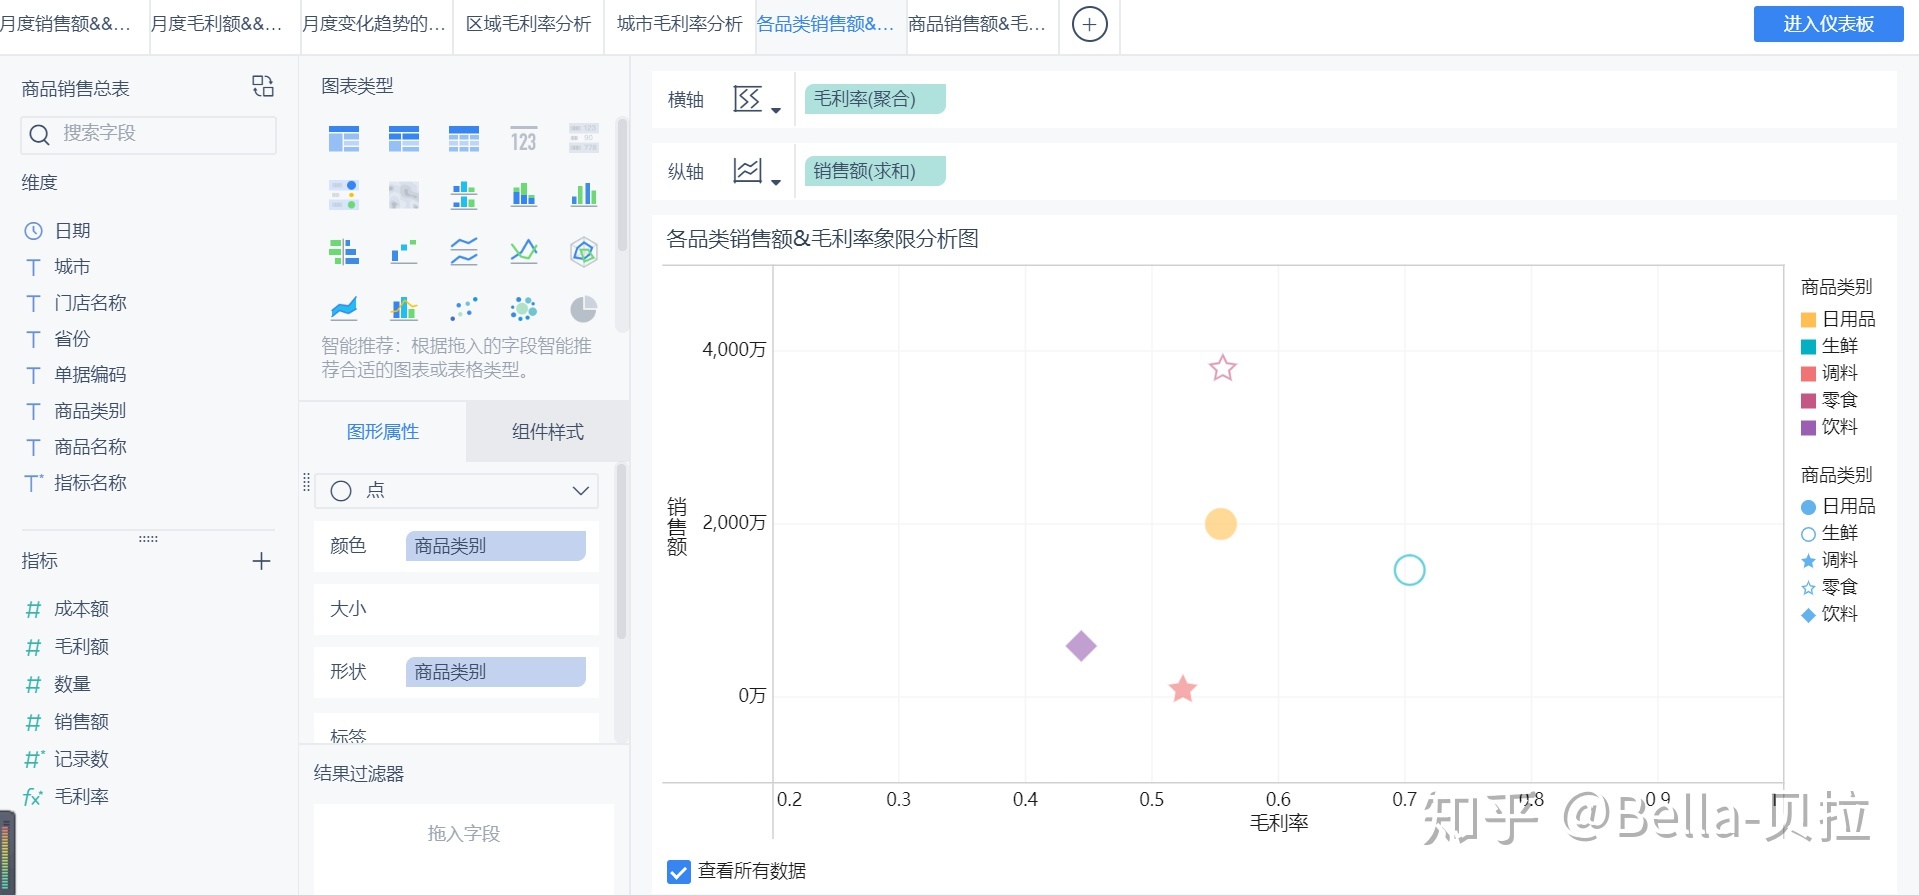The height and width of the screenshot is (895, 1919).
Task: Select the area chart type
Action: [x=344, y=308]
